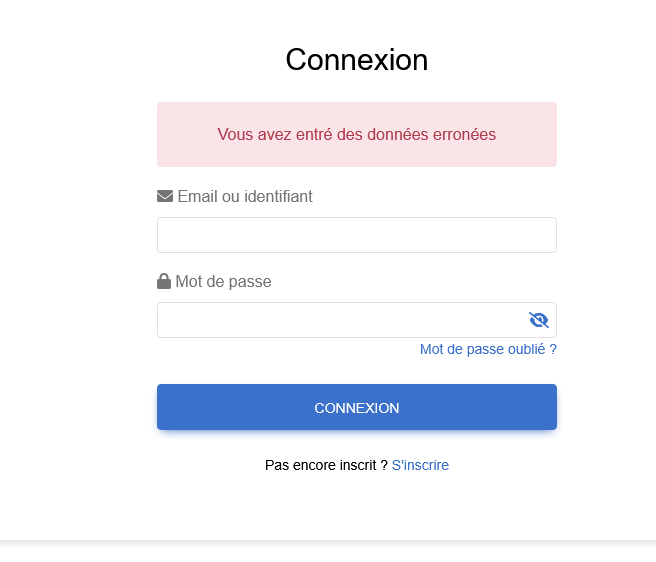656x562 pixels.
Task: Click the Email ou identifiant label text
Action: 245,196
